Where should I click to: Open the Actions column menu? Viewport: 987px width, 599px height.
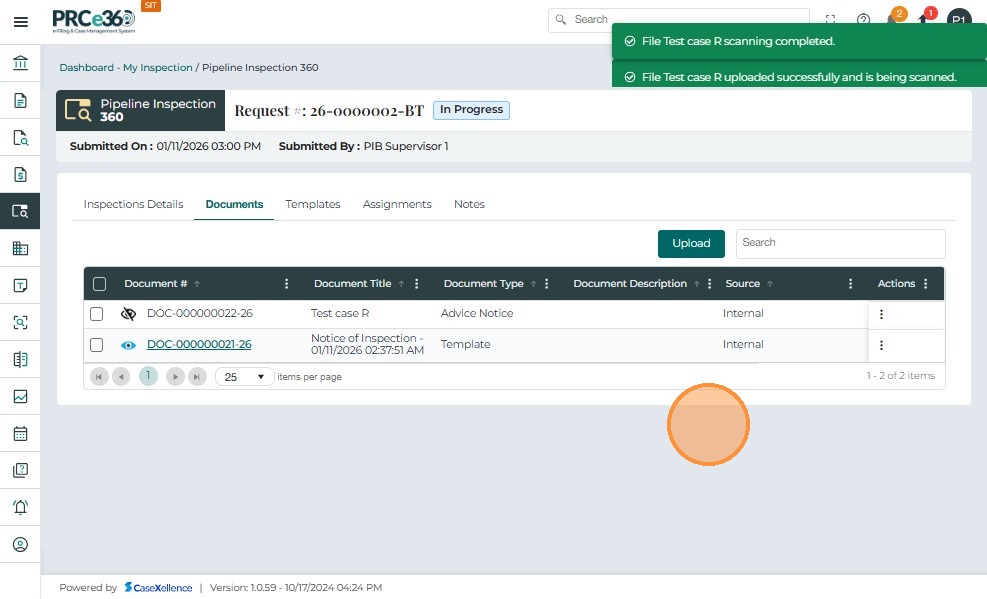926,284
